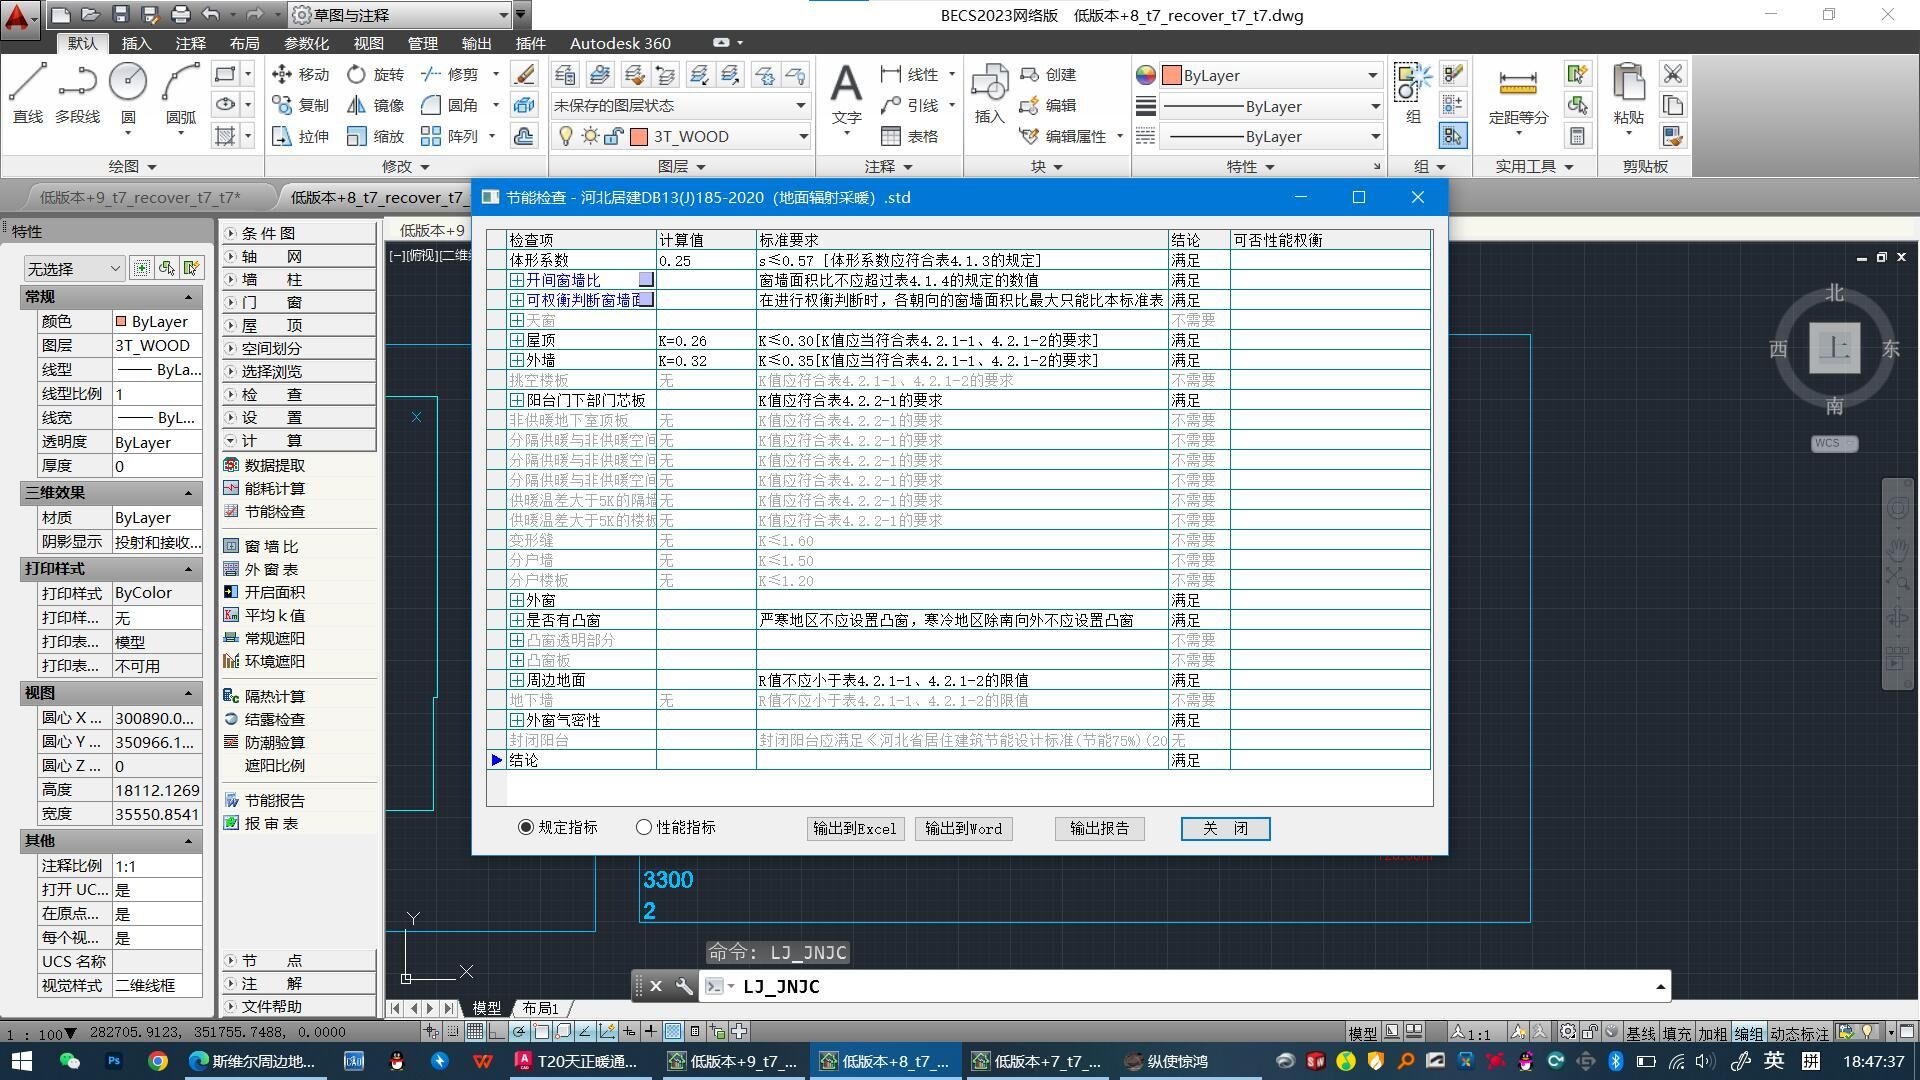The height and width of the screenshot is (1080, 1920).
Task: Click the 输出报告 button
Action: (1099, 829)
